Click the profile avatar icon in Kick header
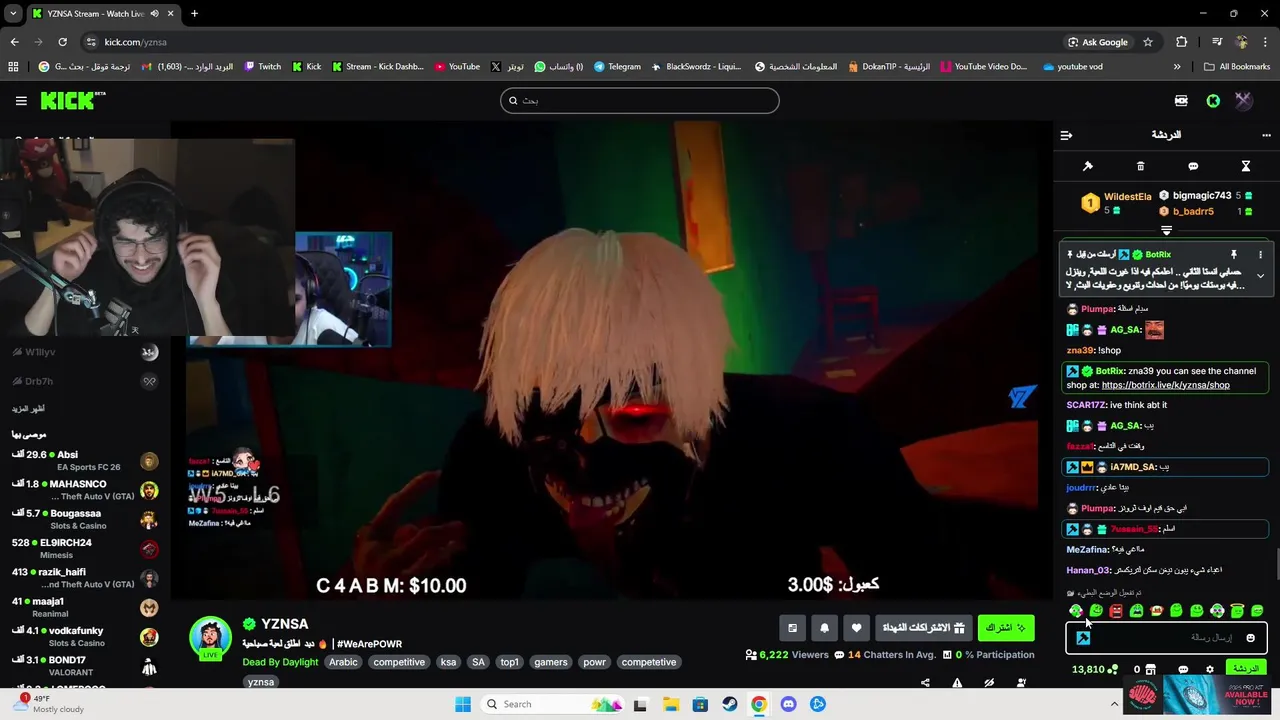 coord(1243,100)
